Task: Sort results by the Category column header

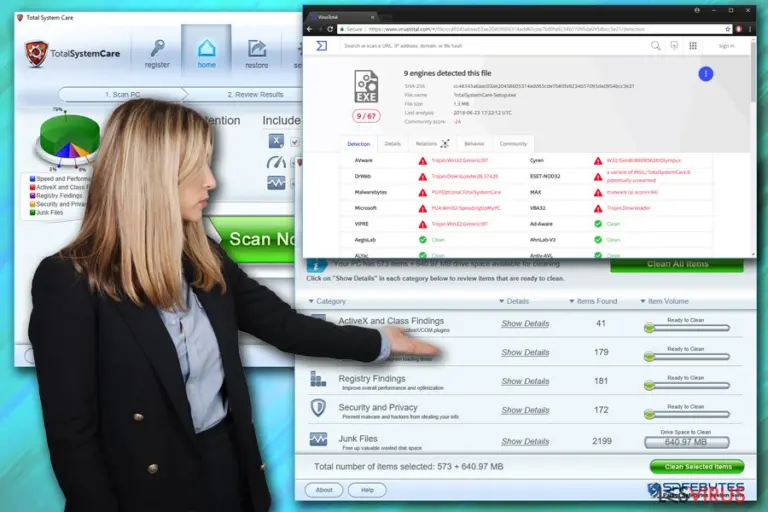Action: 327,301
